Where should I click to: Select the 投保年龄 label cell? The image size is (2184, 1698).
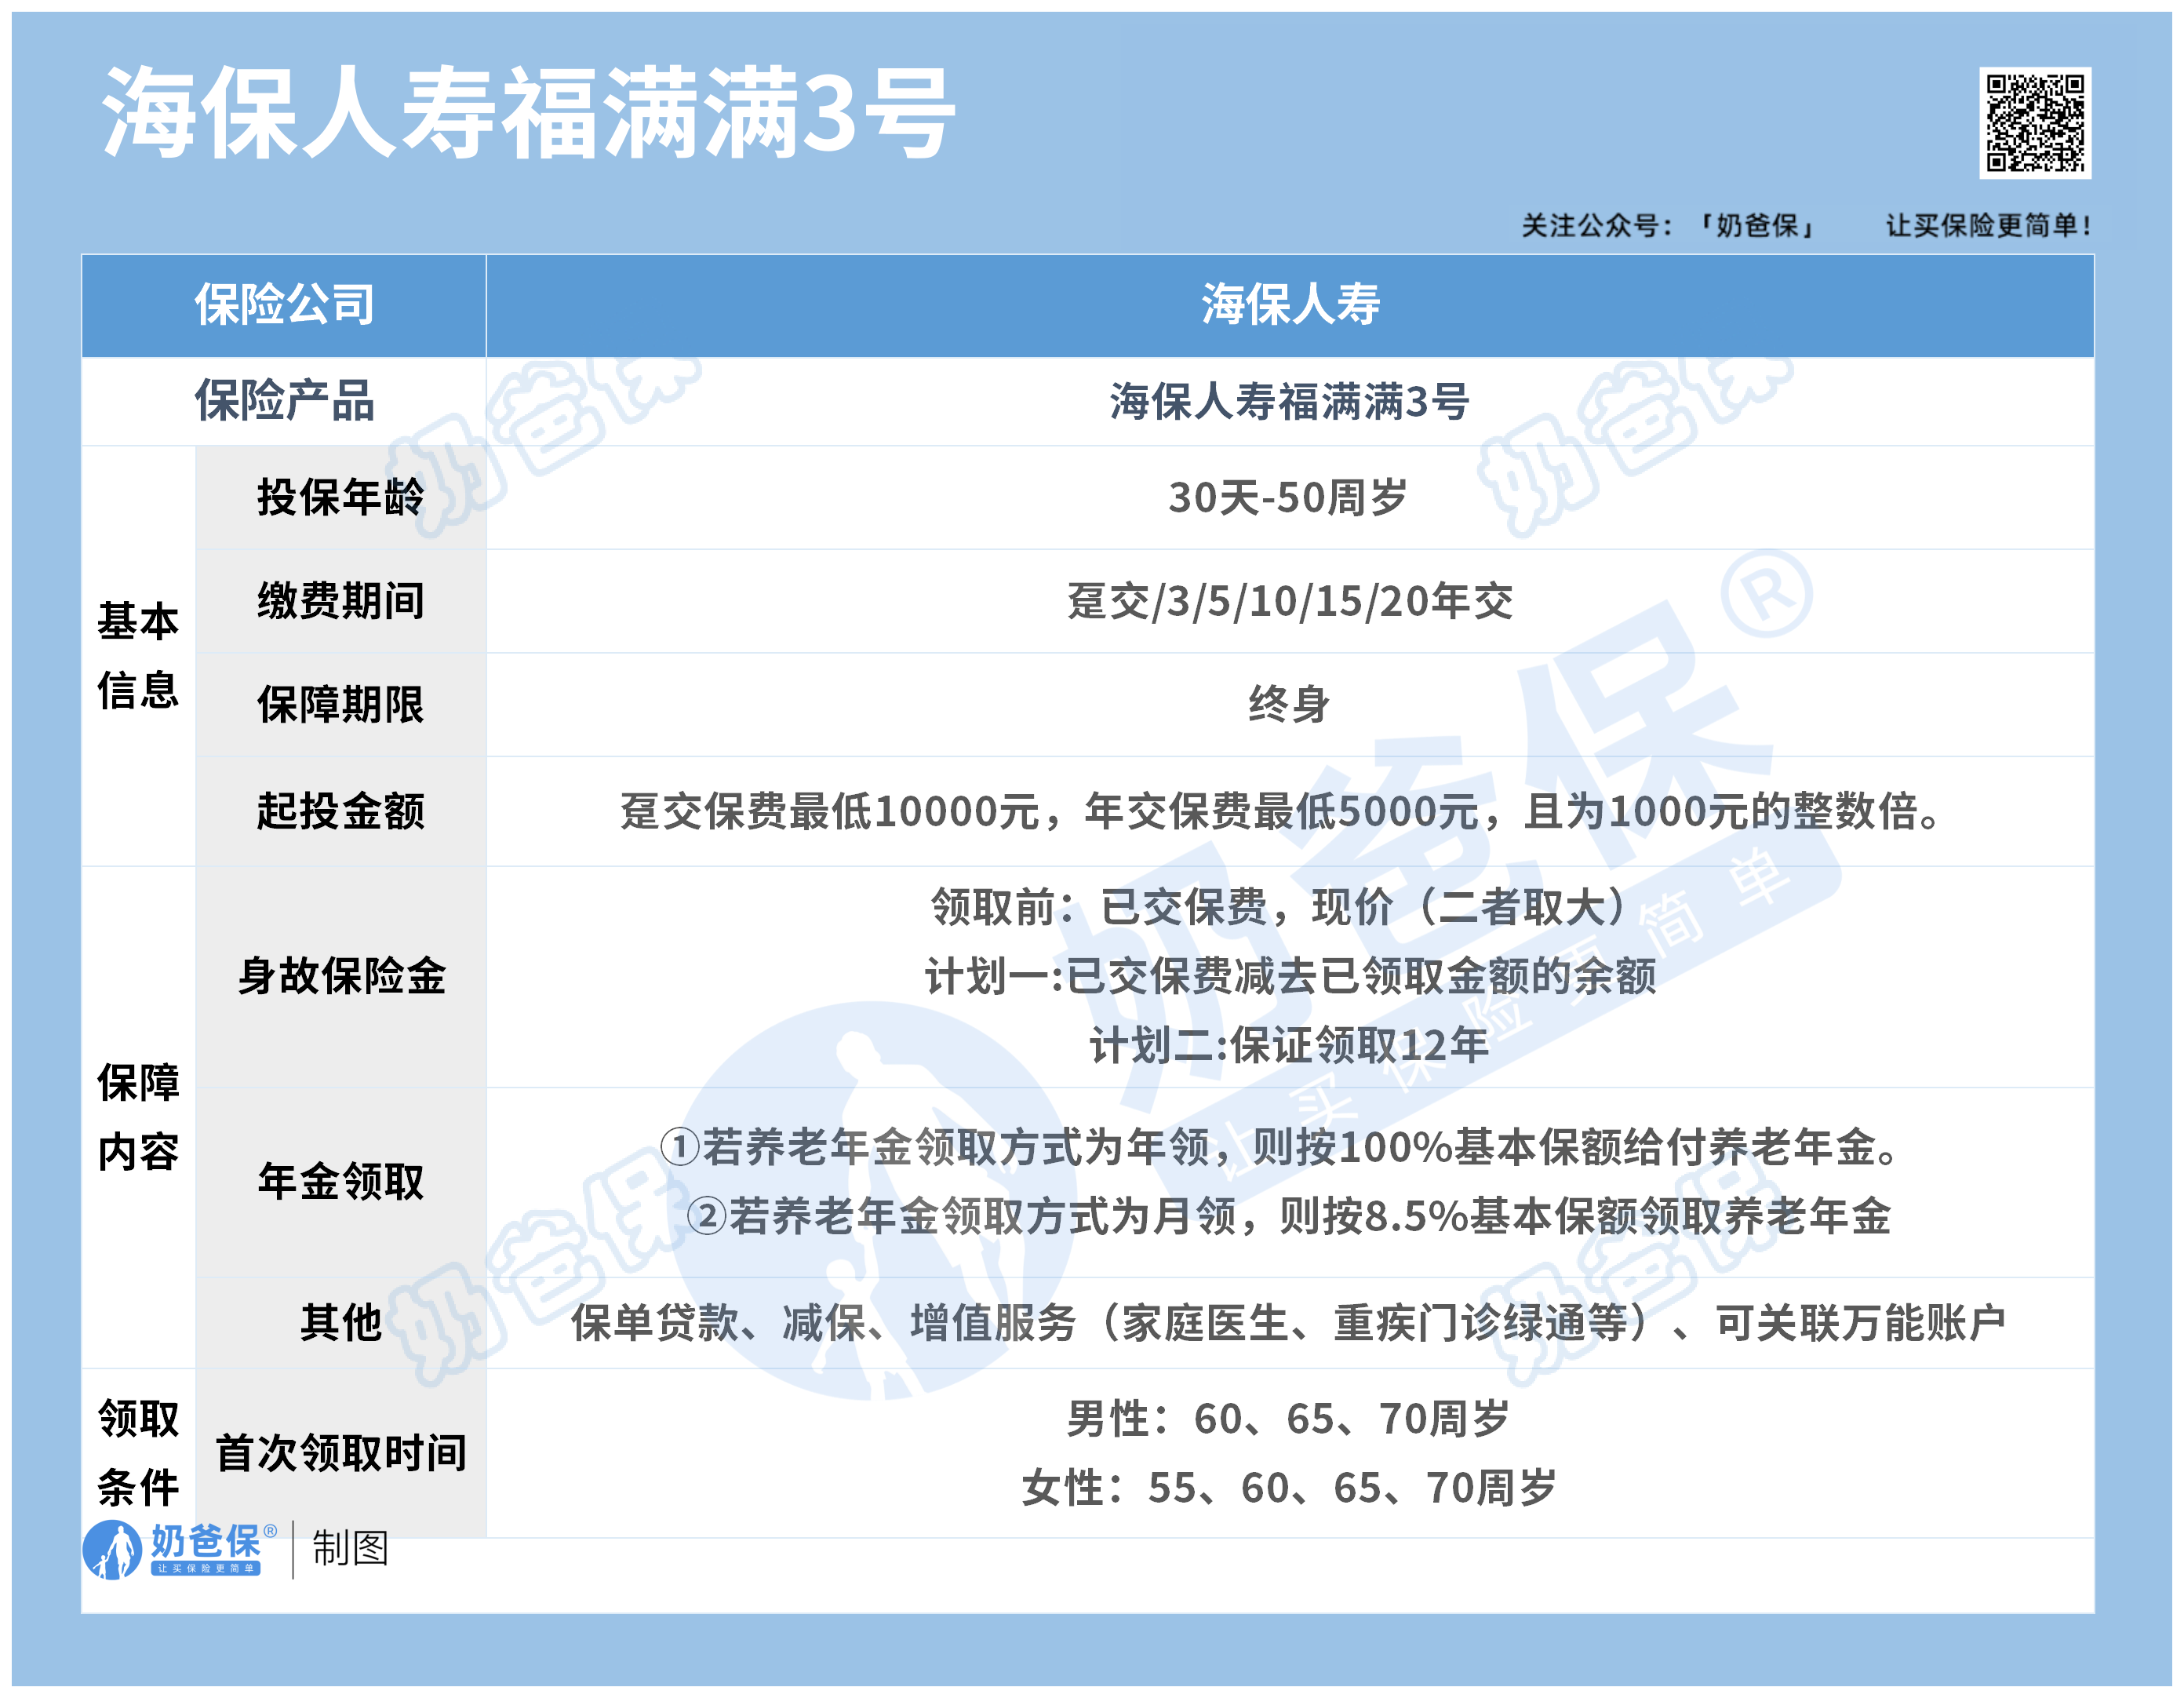pos(340,497)
